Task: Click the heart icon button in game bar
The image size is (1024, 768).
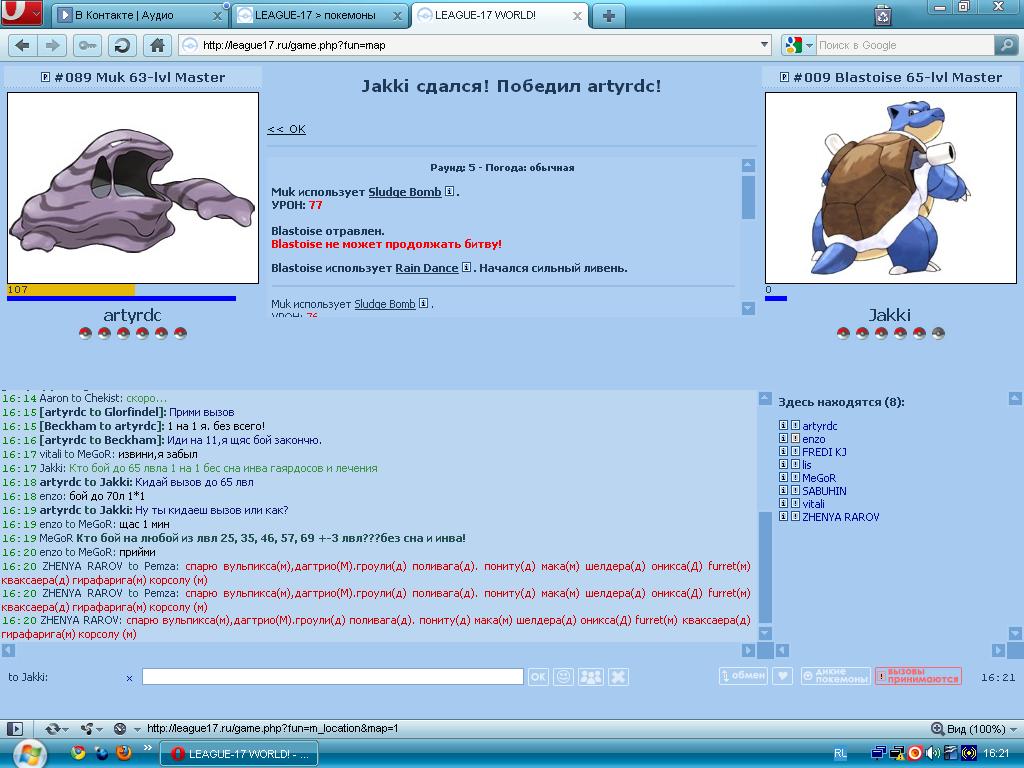Action: [x=782, y=676]
